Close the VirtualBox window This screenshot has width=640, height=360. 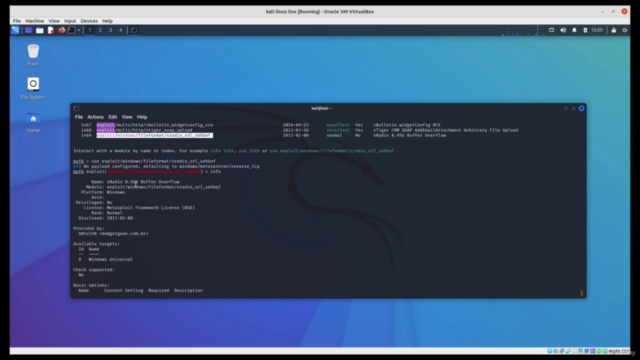tap(624, 11)
